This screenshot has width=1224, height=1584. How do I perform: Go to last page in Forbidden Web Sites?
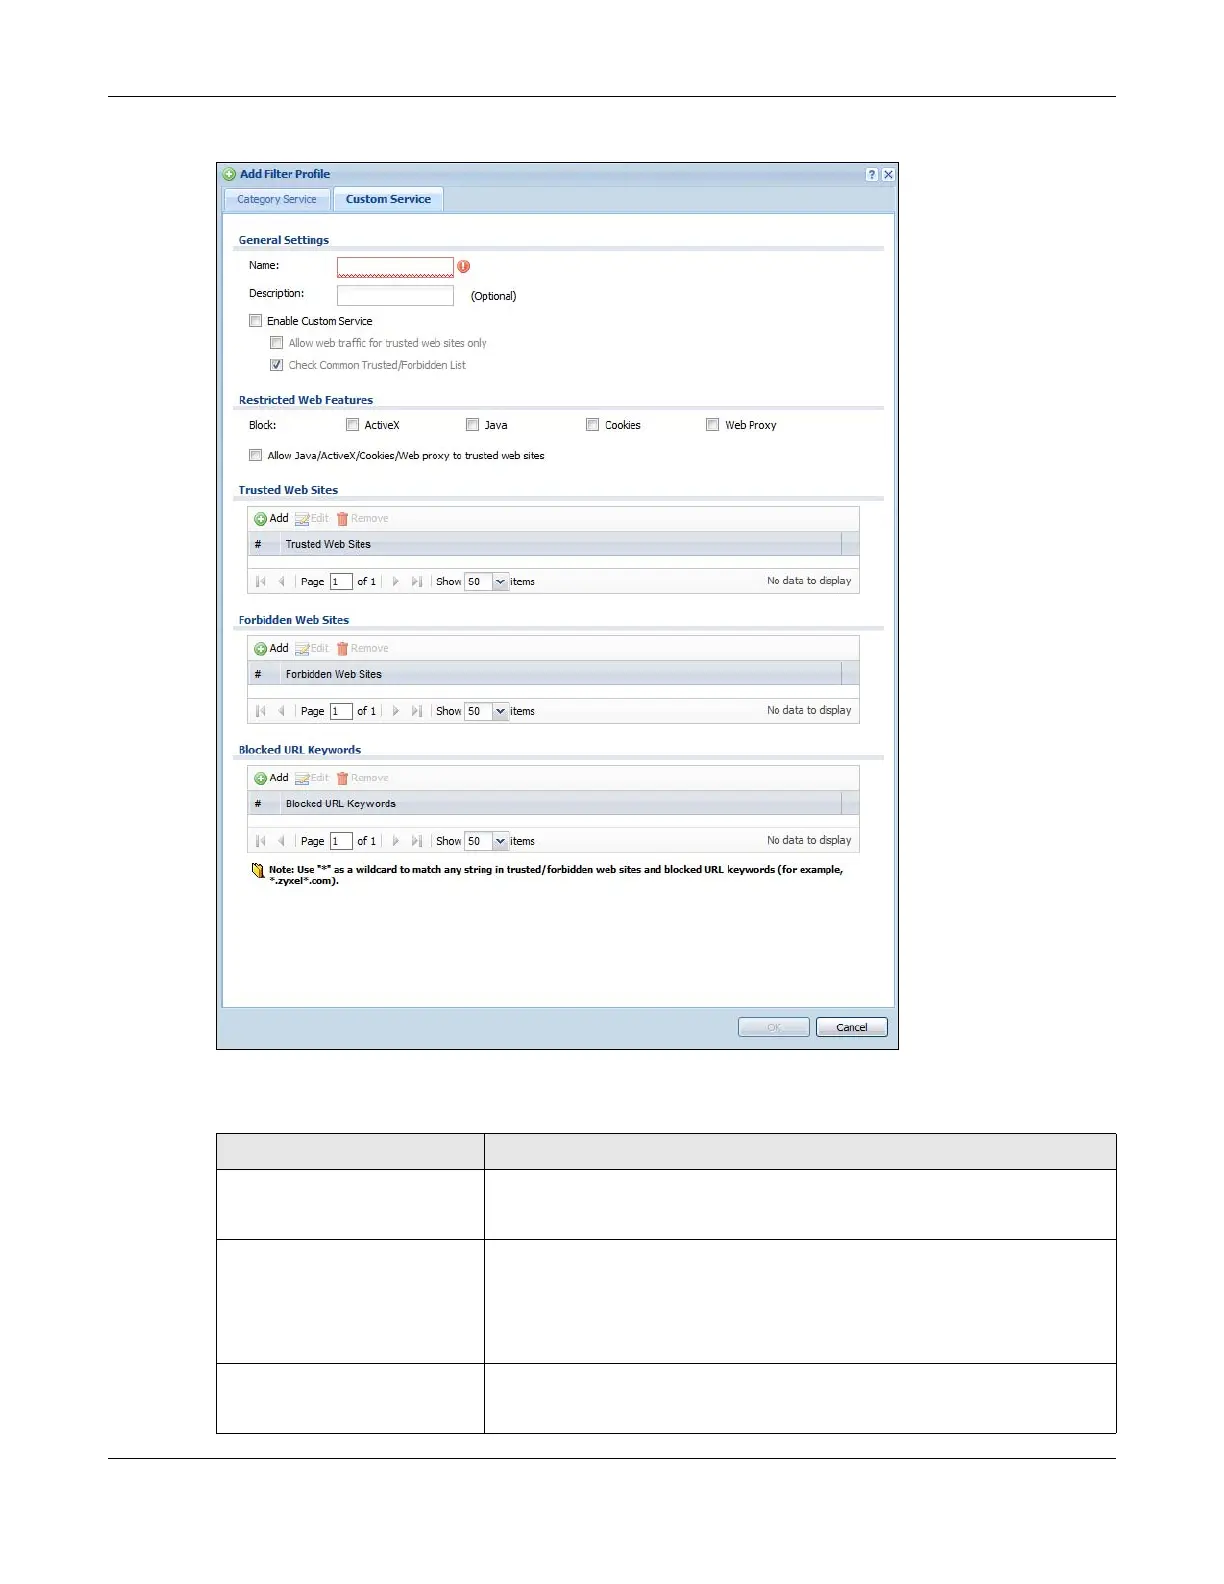click(417, 711)
